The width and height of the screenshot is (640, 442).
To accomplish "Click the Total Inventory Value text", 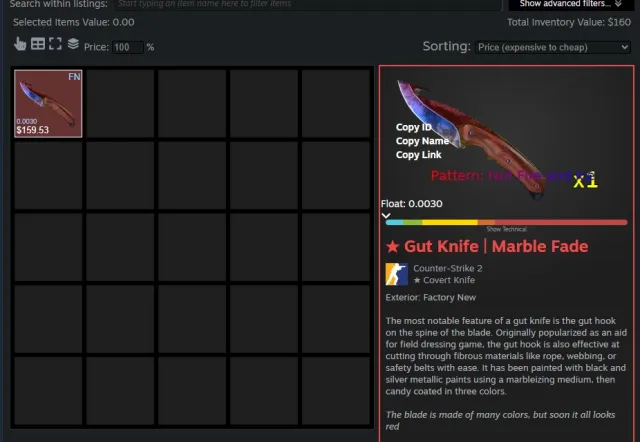I will pyautogui.click(x=569, y=22).
